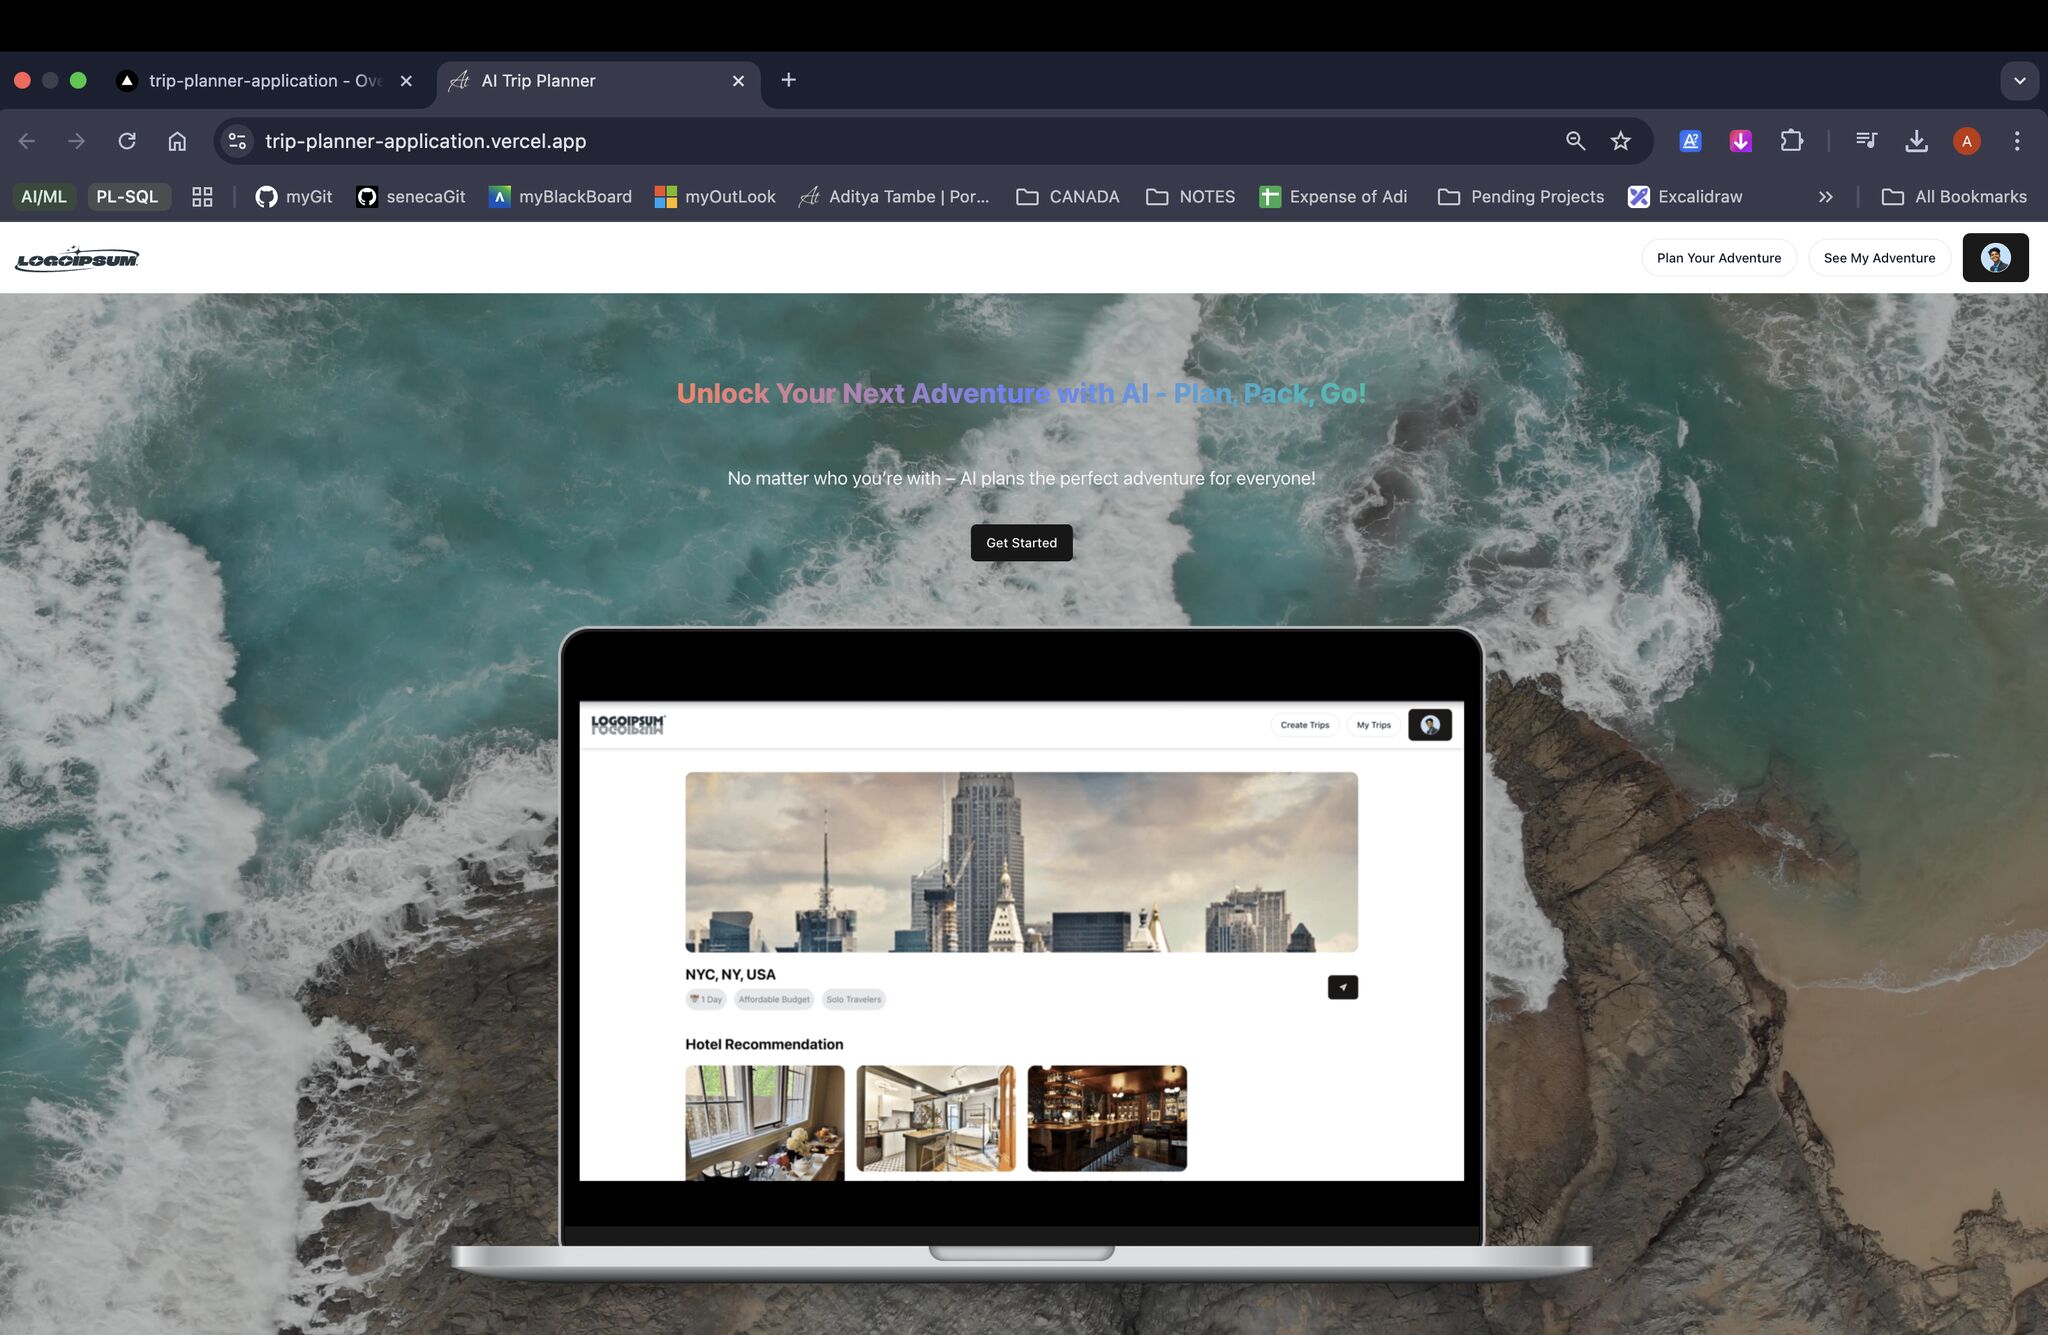Open the myBlackBoard bookmark

coord(561,196)
